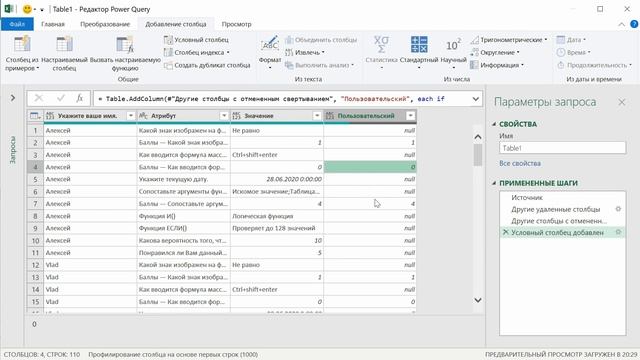Open the Rounding dropdown
The image size is (640, 360).
point(495,52)
